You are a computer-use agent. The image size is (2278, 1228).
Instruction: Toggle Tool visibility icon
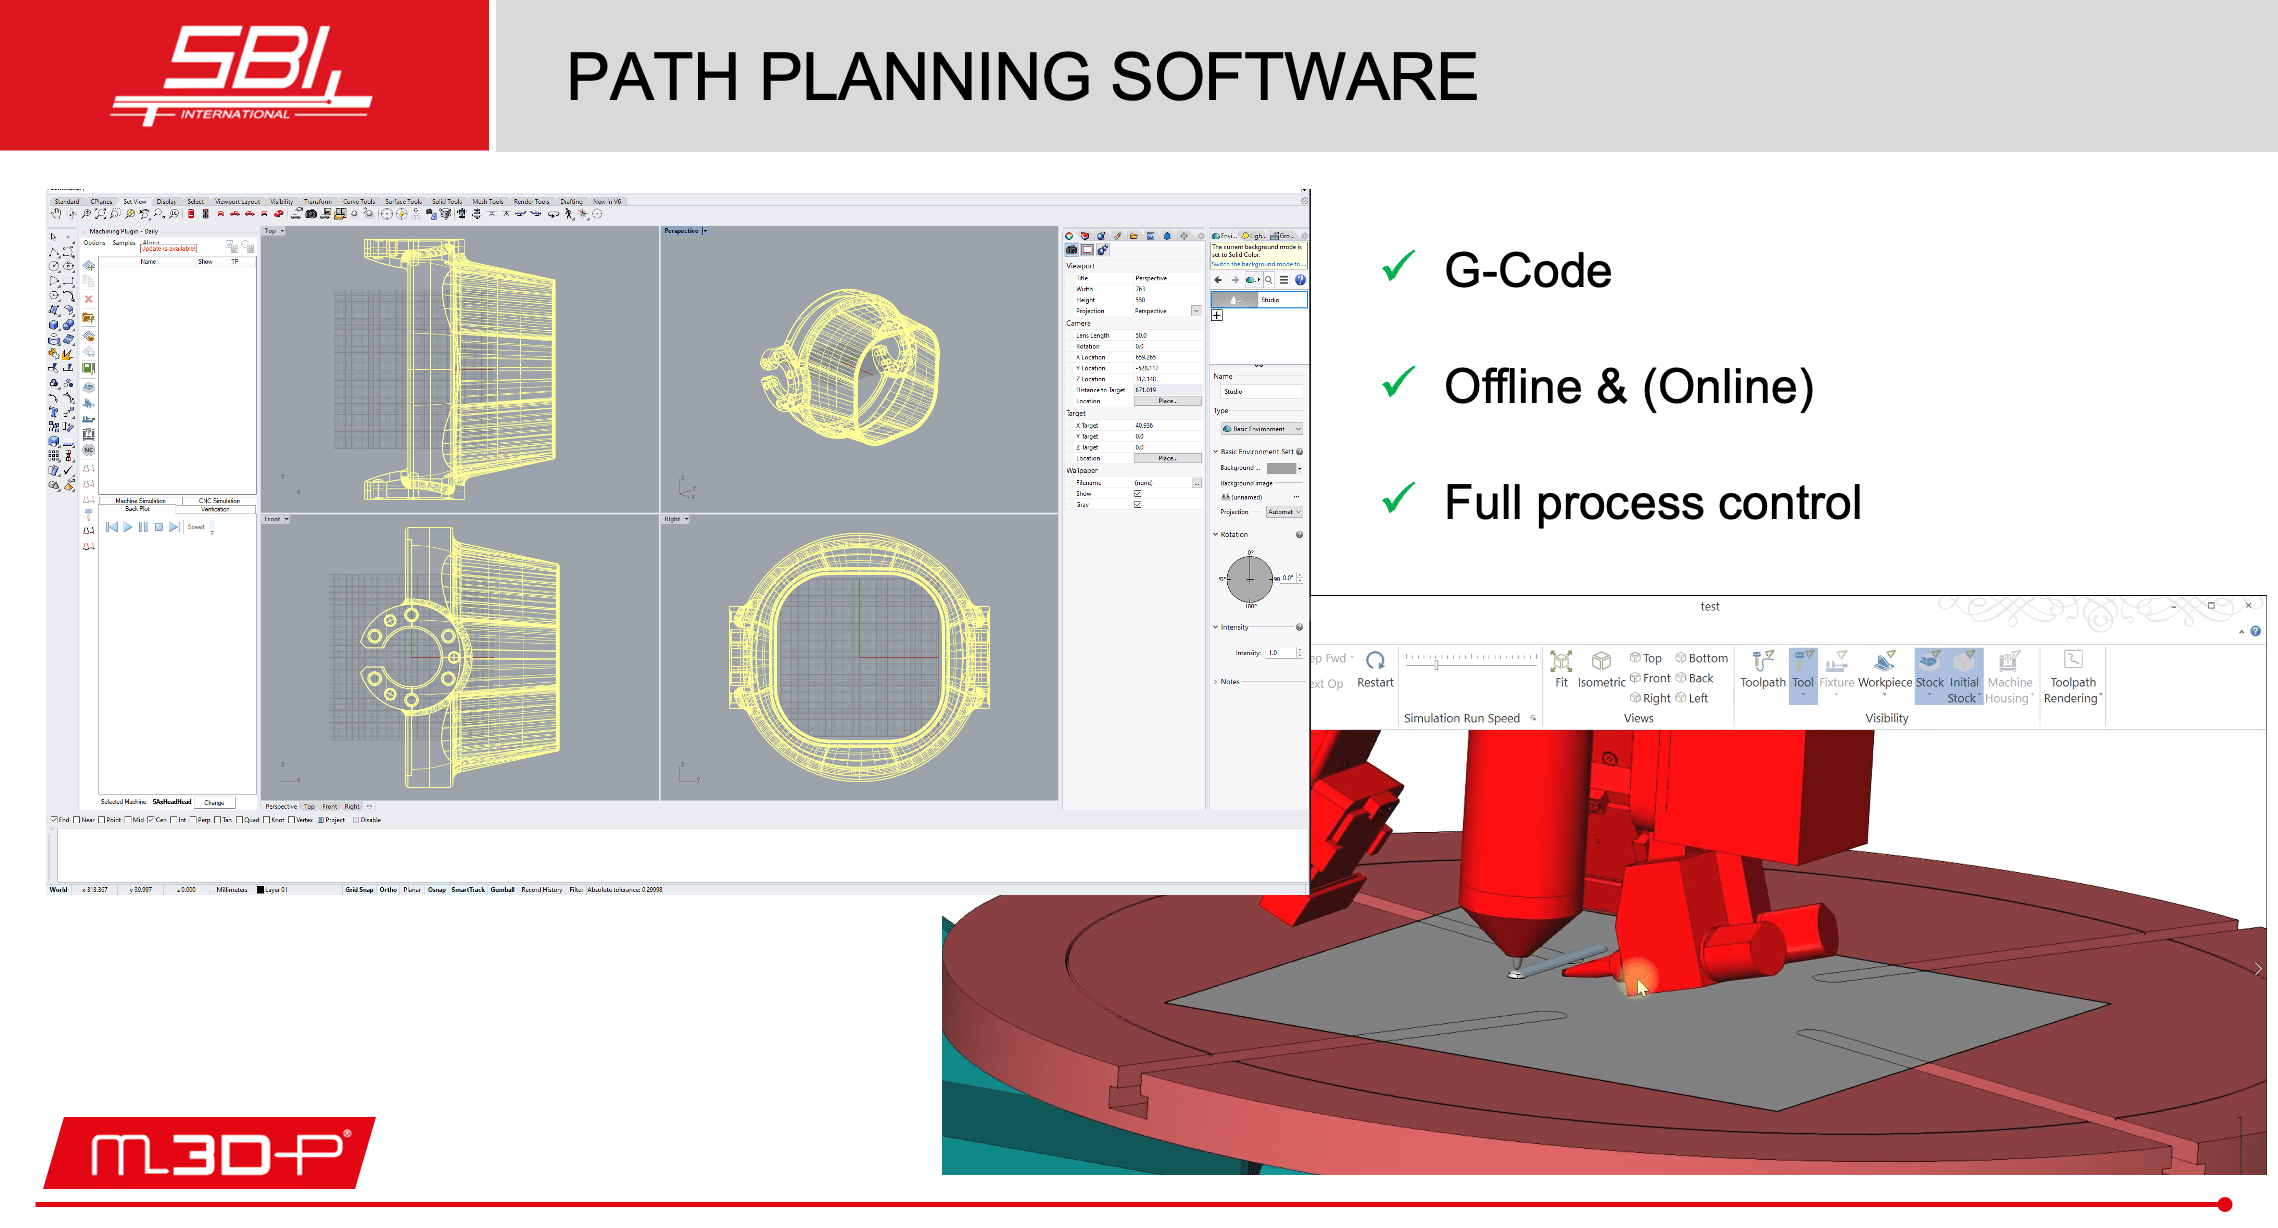point(1803,661)
